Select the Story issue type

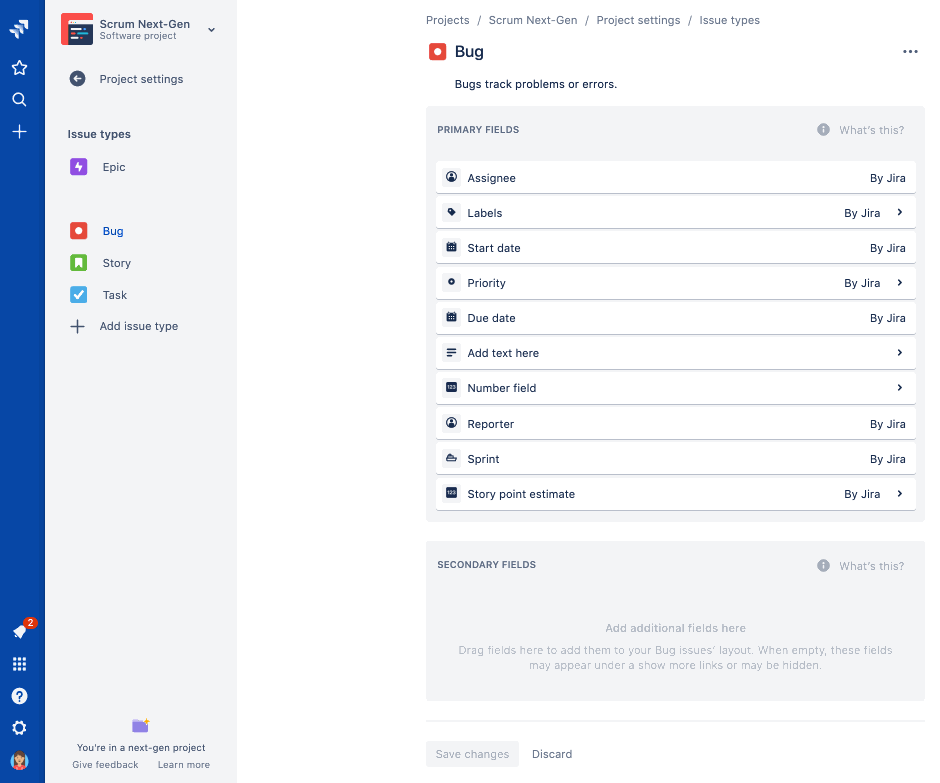pos(116,263)
